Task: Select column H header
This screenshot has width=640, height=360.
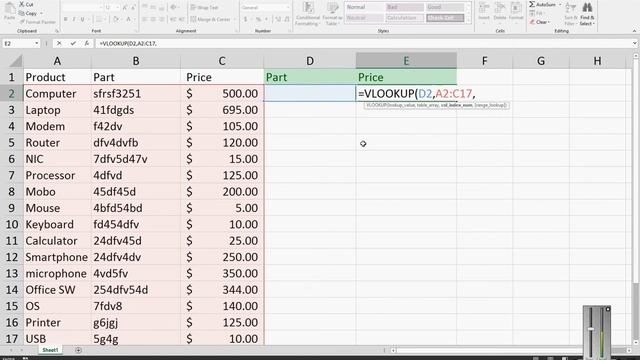Action: (x=597, y=61)
